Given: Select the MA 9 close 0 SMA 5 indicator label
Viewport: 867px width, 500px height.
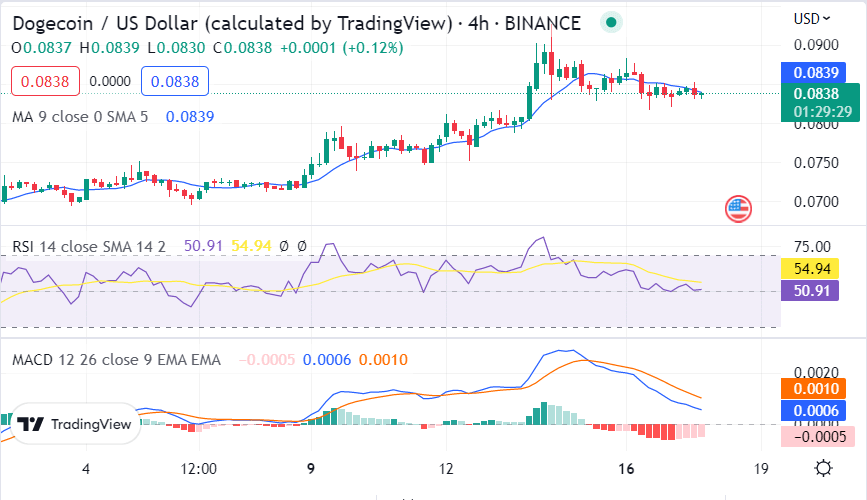Looking at the screenshot, I should pyautogui.click(x=80, y=117).
